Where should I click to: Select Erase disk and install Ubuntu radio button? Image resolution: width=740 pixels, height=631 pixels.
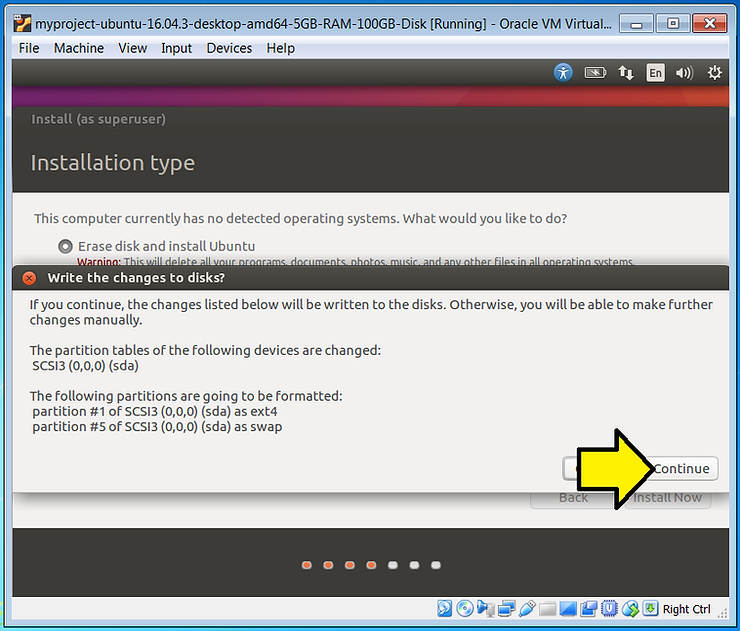[x=65, y=246]
